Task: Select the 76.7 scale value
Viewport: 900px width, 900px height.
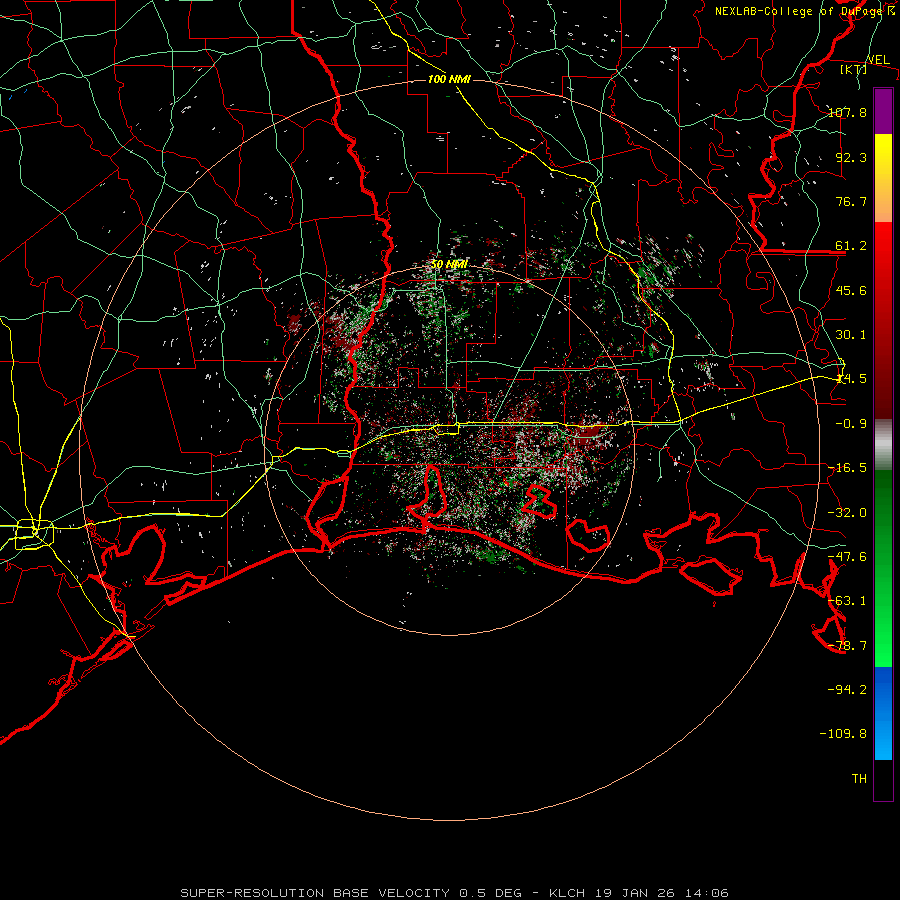Action: (851, 201)
